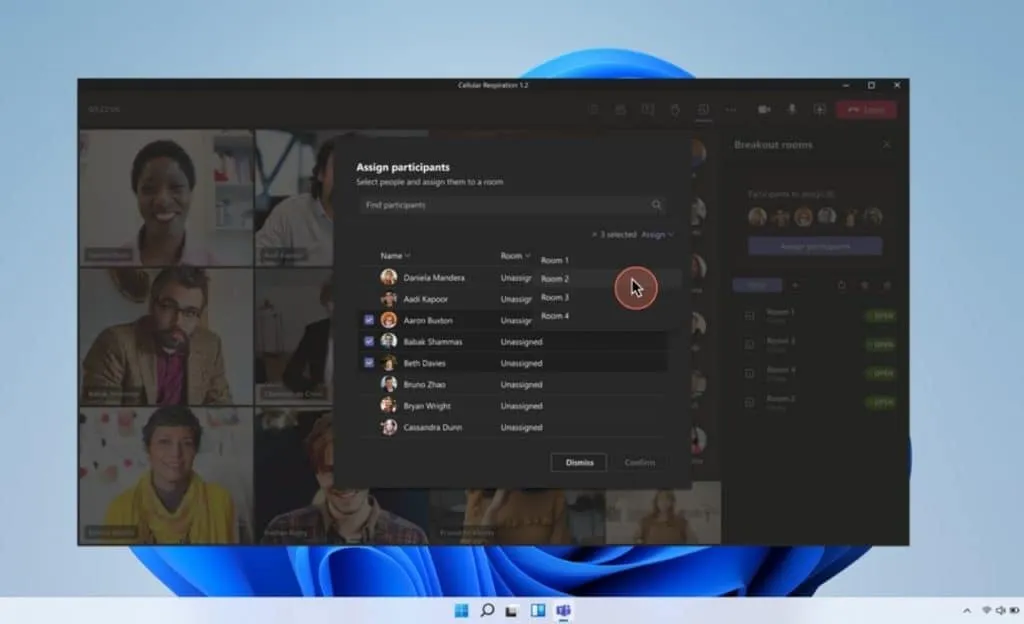1024x624 pixels.
Task: Uncheck Aaron Buxton's selection checkbox
Action: pos(369,320)
